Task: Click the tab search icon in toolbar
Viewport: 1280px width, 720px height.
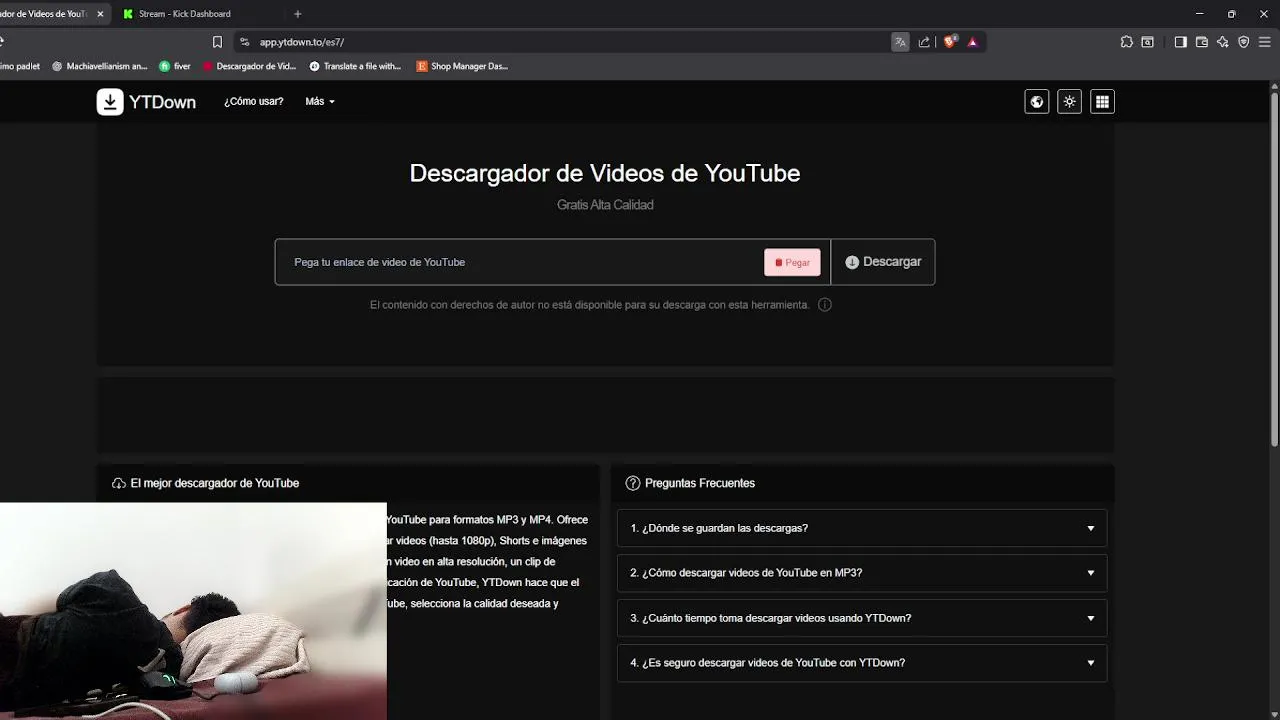Action: click(x=1148, y=42)
